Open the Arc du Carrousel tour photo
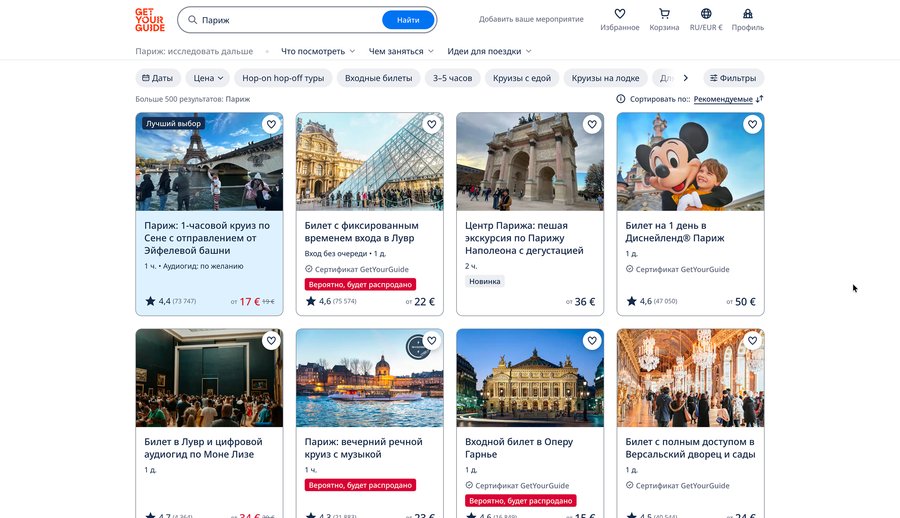 coord(530,161)
